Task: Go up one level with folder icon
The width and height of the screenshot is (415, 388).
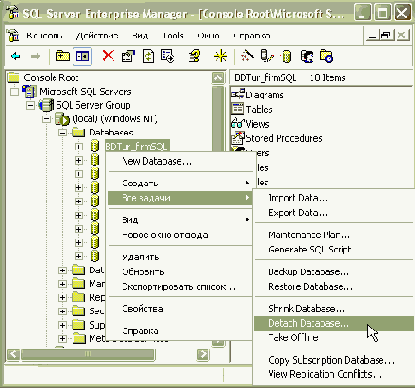Action: tap(63, 56)
